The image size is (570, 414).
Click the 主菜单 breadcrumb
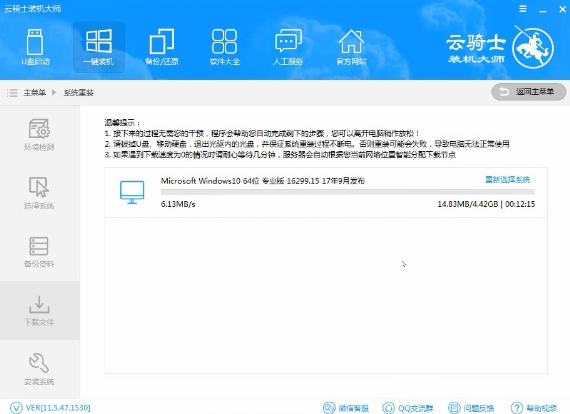(x=35, y=93)
